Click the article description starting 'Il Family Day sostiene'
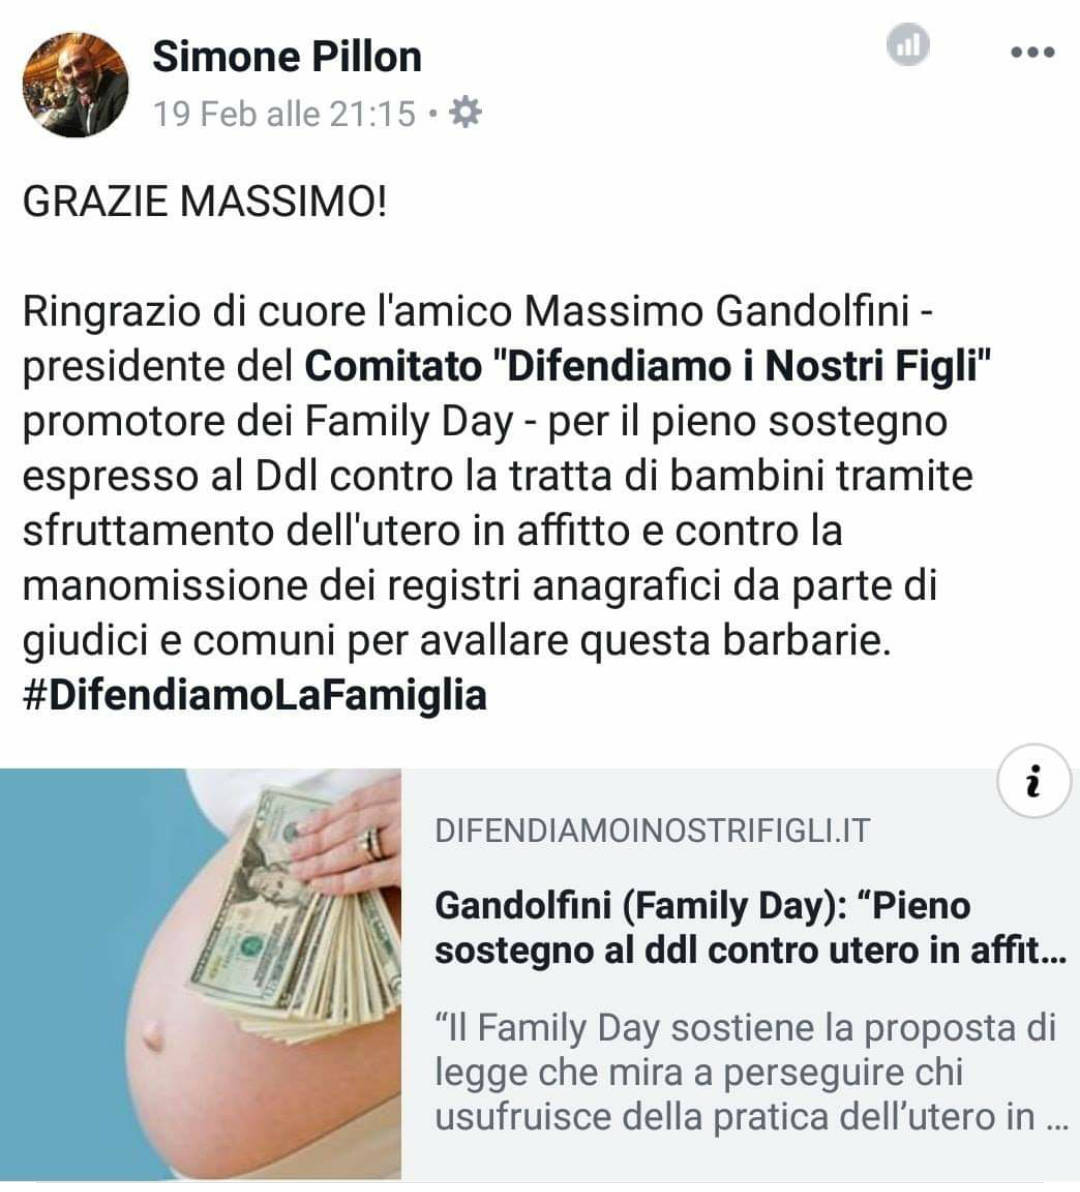This screenshot has height=1192, width=1080. [747, 1072]
